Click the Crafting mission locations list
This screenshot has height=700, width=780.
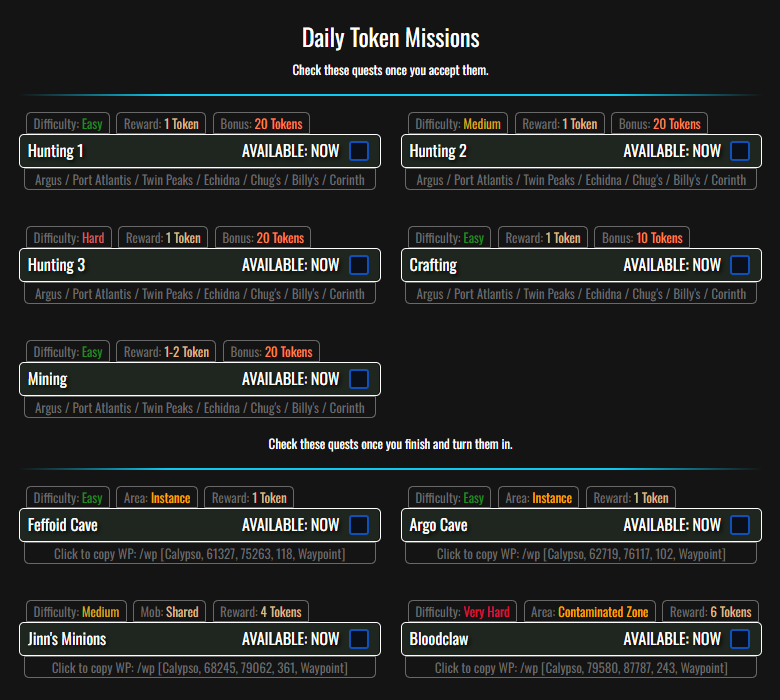[581, 294]
